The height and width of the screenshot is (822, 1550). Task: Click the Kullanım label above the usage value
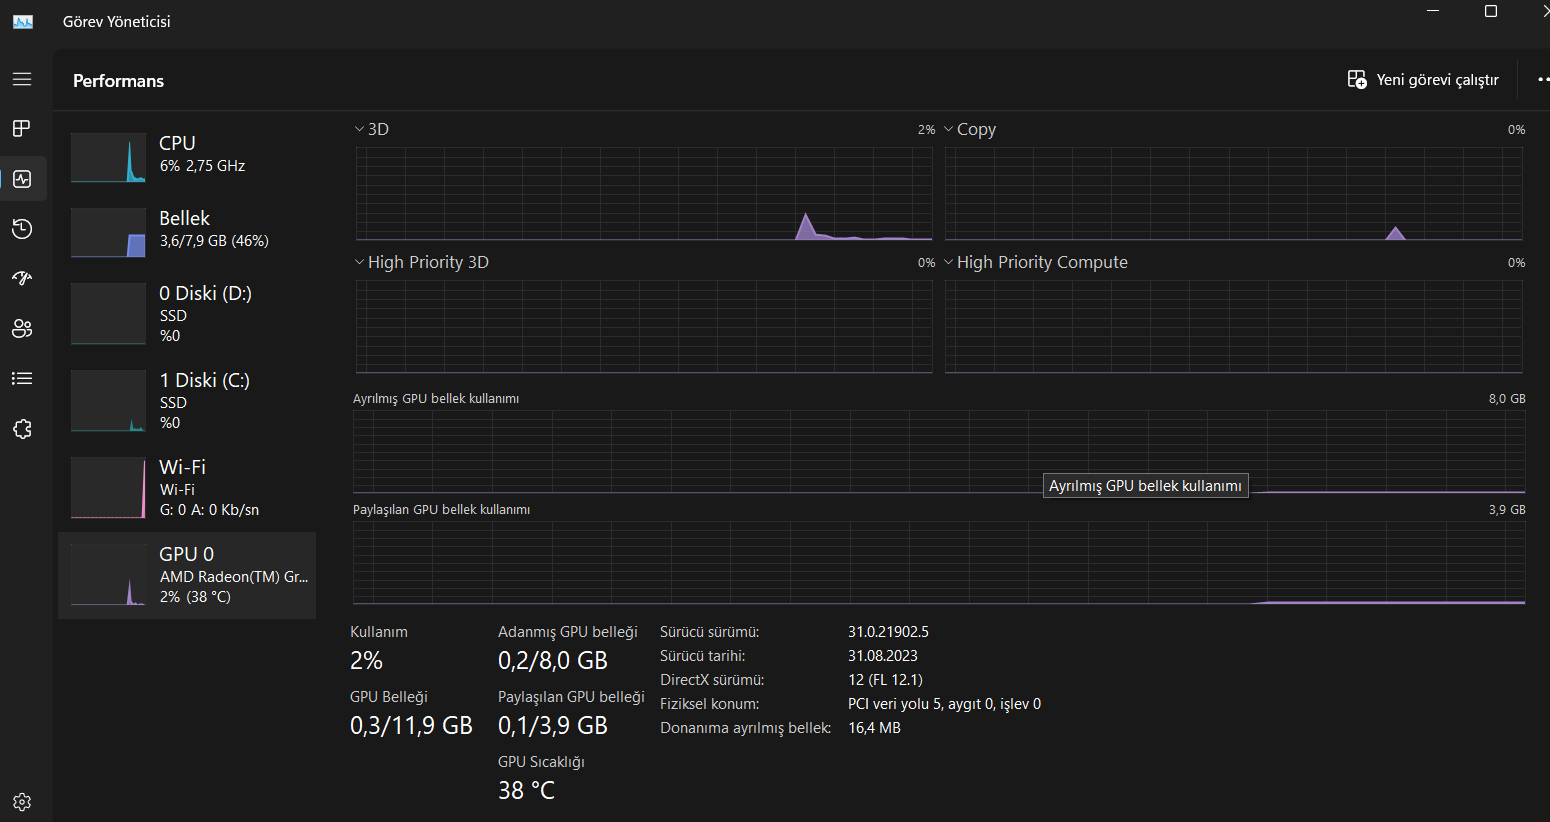pos(379,632)
